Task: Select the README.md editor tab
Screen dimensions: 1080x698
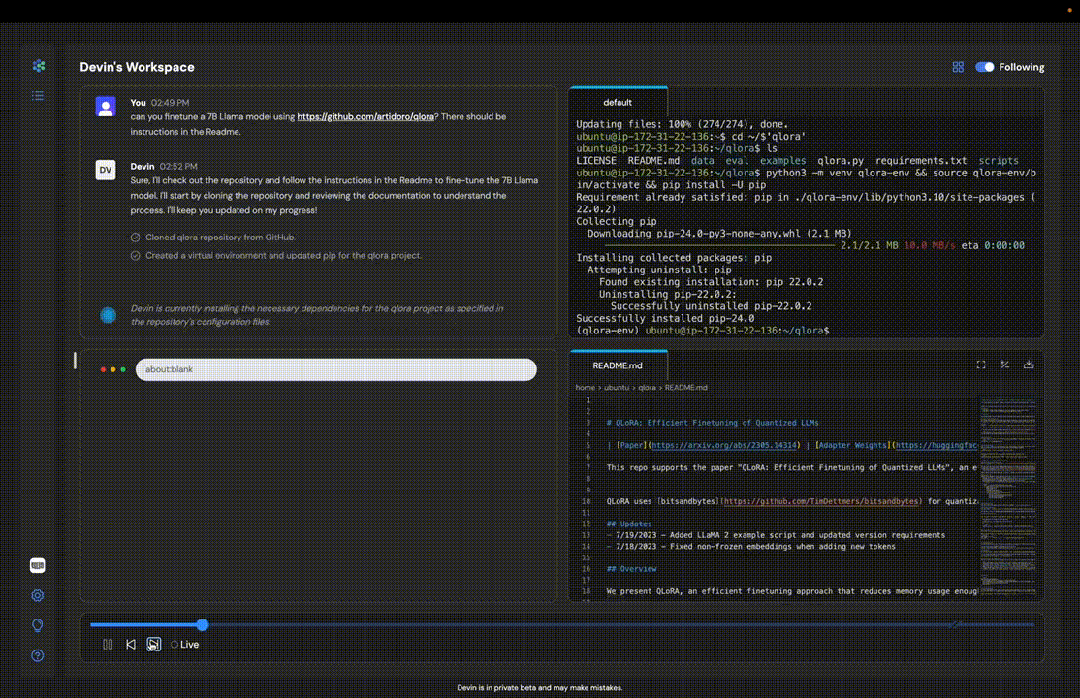Action: click(617, 366)
